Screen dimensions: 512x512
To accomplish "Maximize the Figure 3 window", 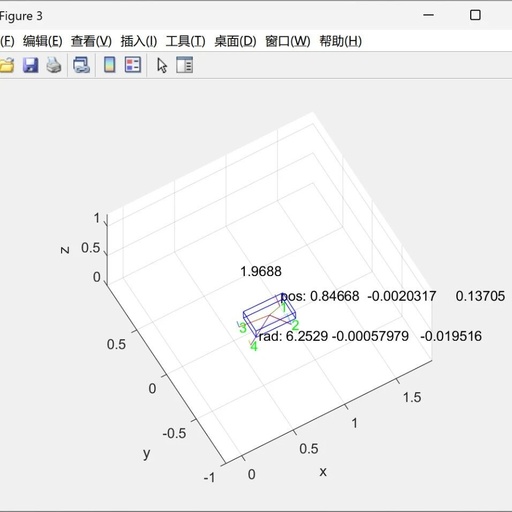I will click(475, 15).
